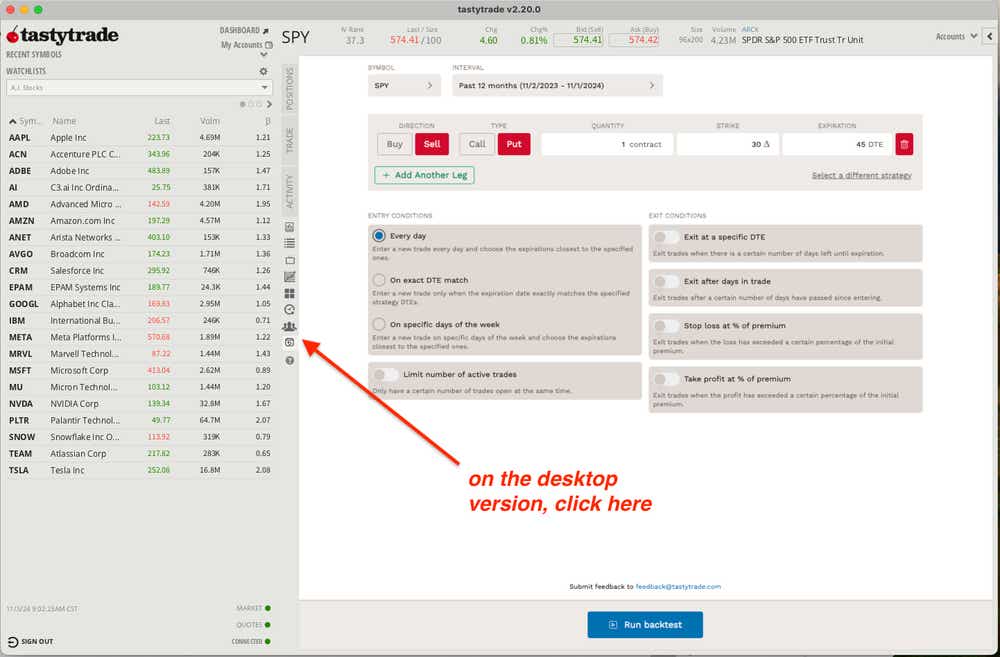Set leg direction to Buy
Image resolution: width=1000 pixels, height=657 pixels.
pos(395,144)
